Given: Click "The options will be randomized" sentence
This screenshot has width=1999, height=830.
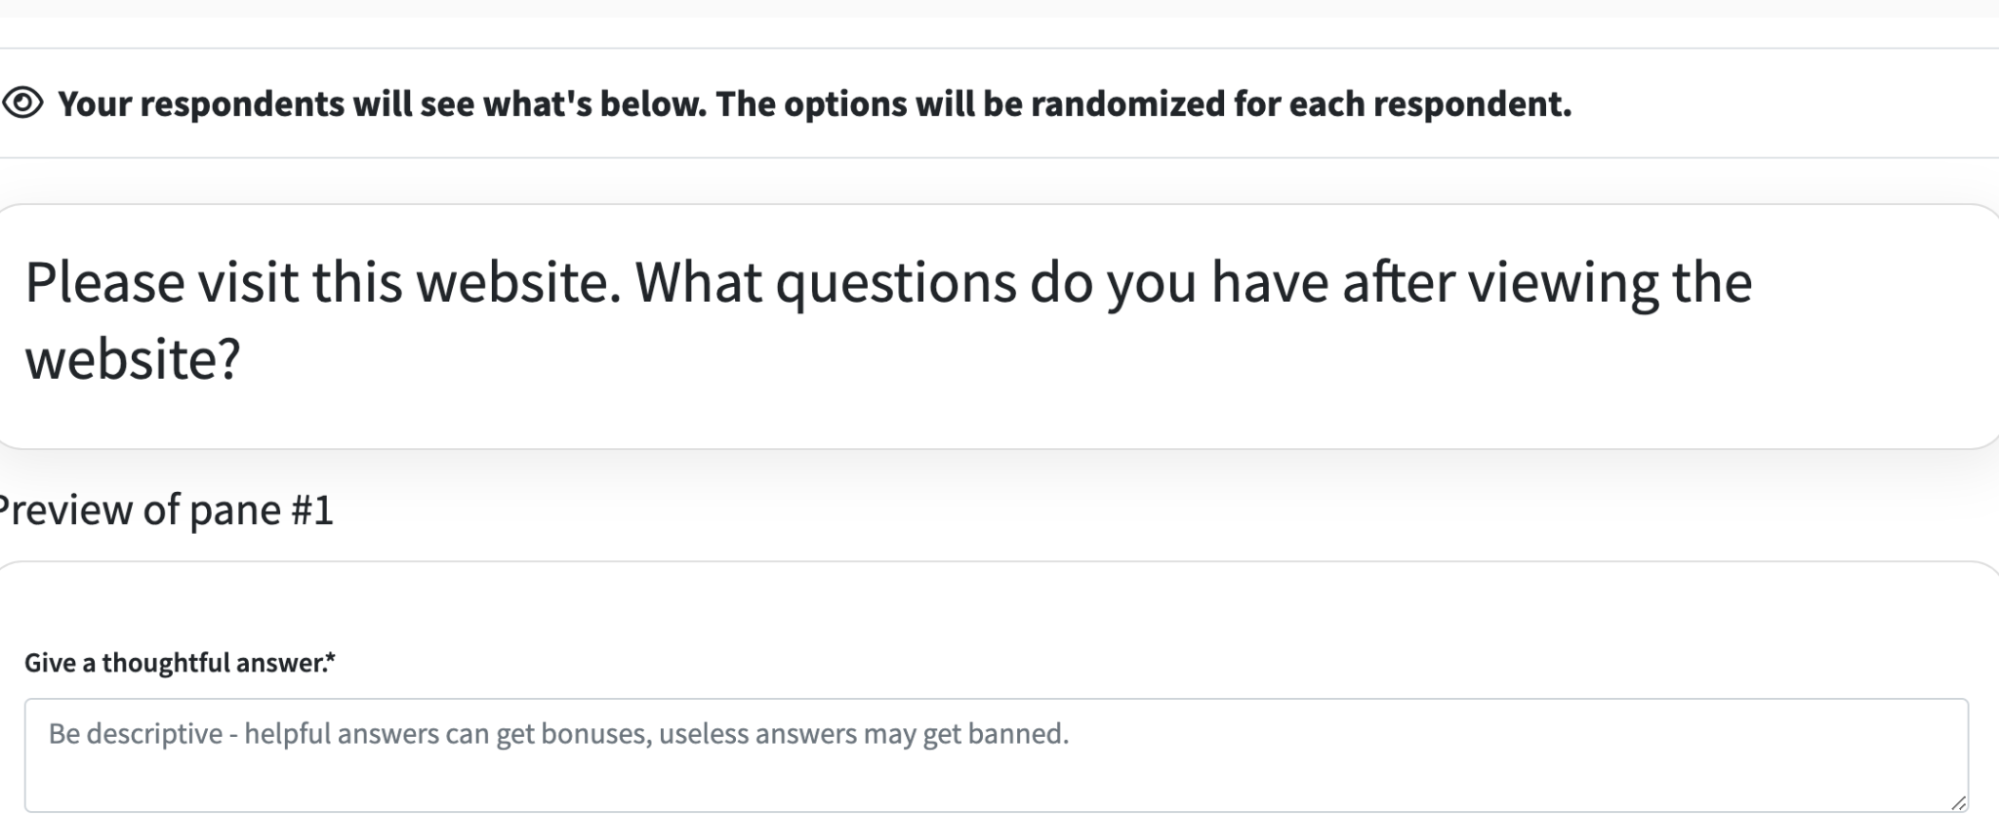Looking at the screenshot, I should point(1000,104).
